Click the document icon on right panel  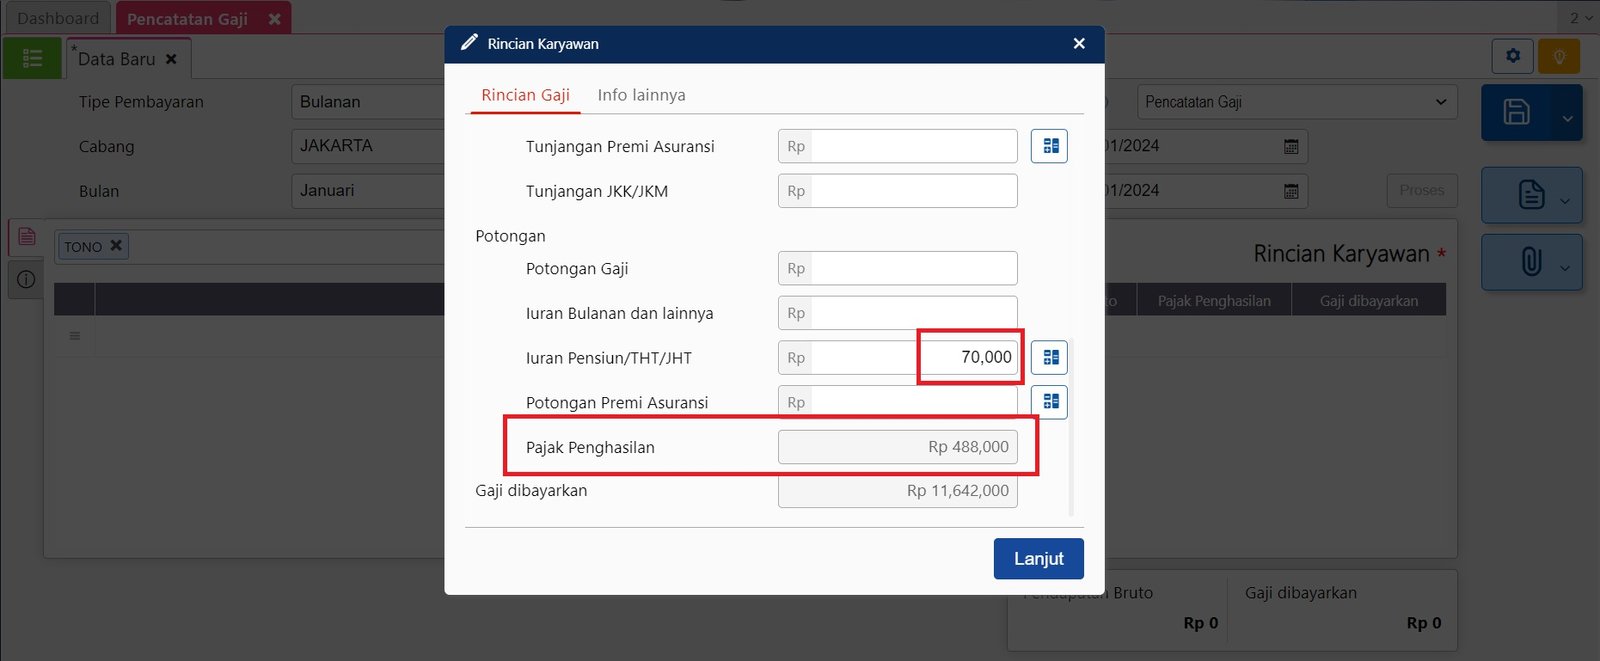coord(1530,194)
